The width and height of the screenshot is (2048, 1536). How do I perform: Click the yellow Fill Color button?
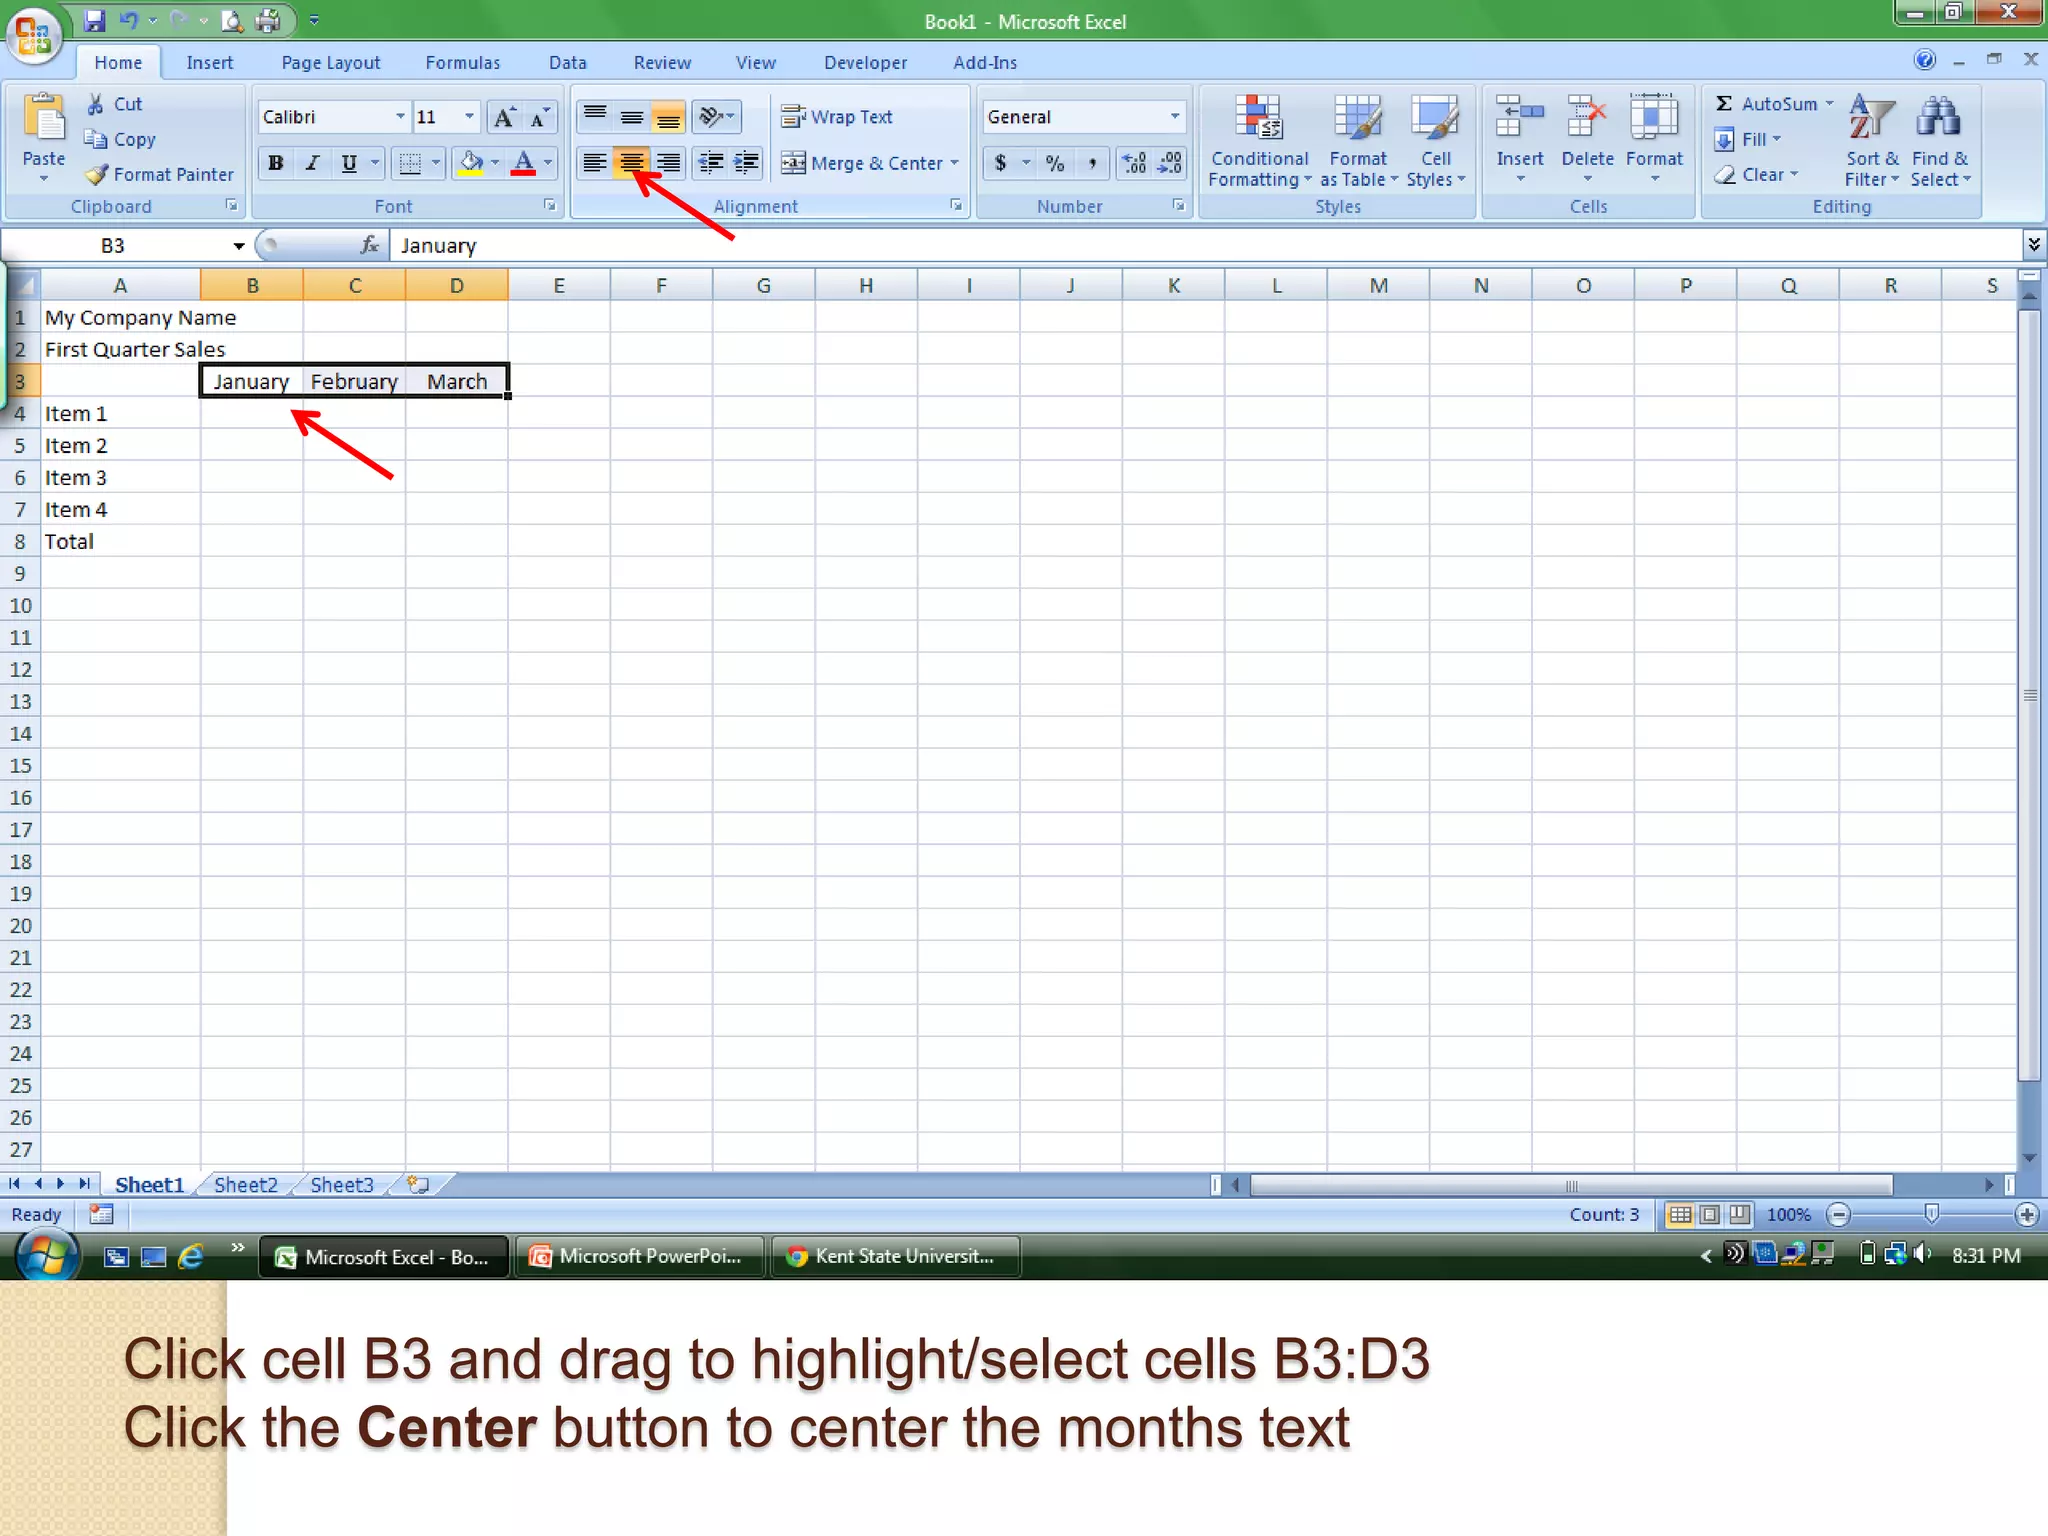[470, 163]
